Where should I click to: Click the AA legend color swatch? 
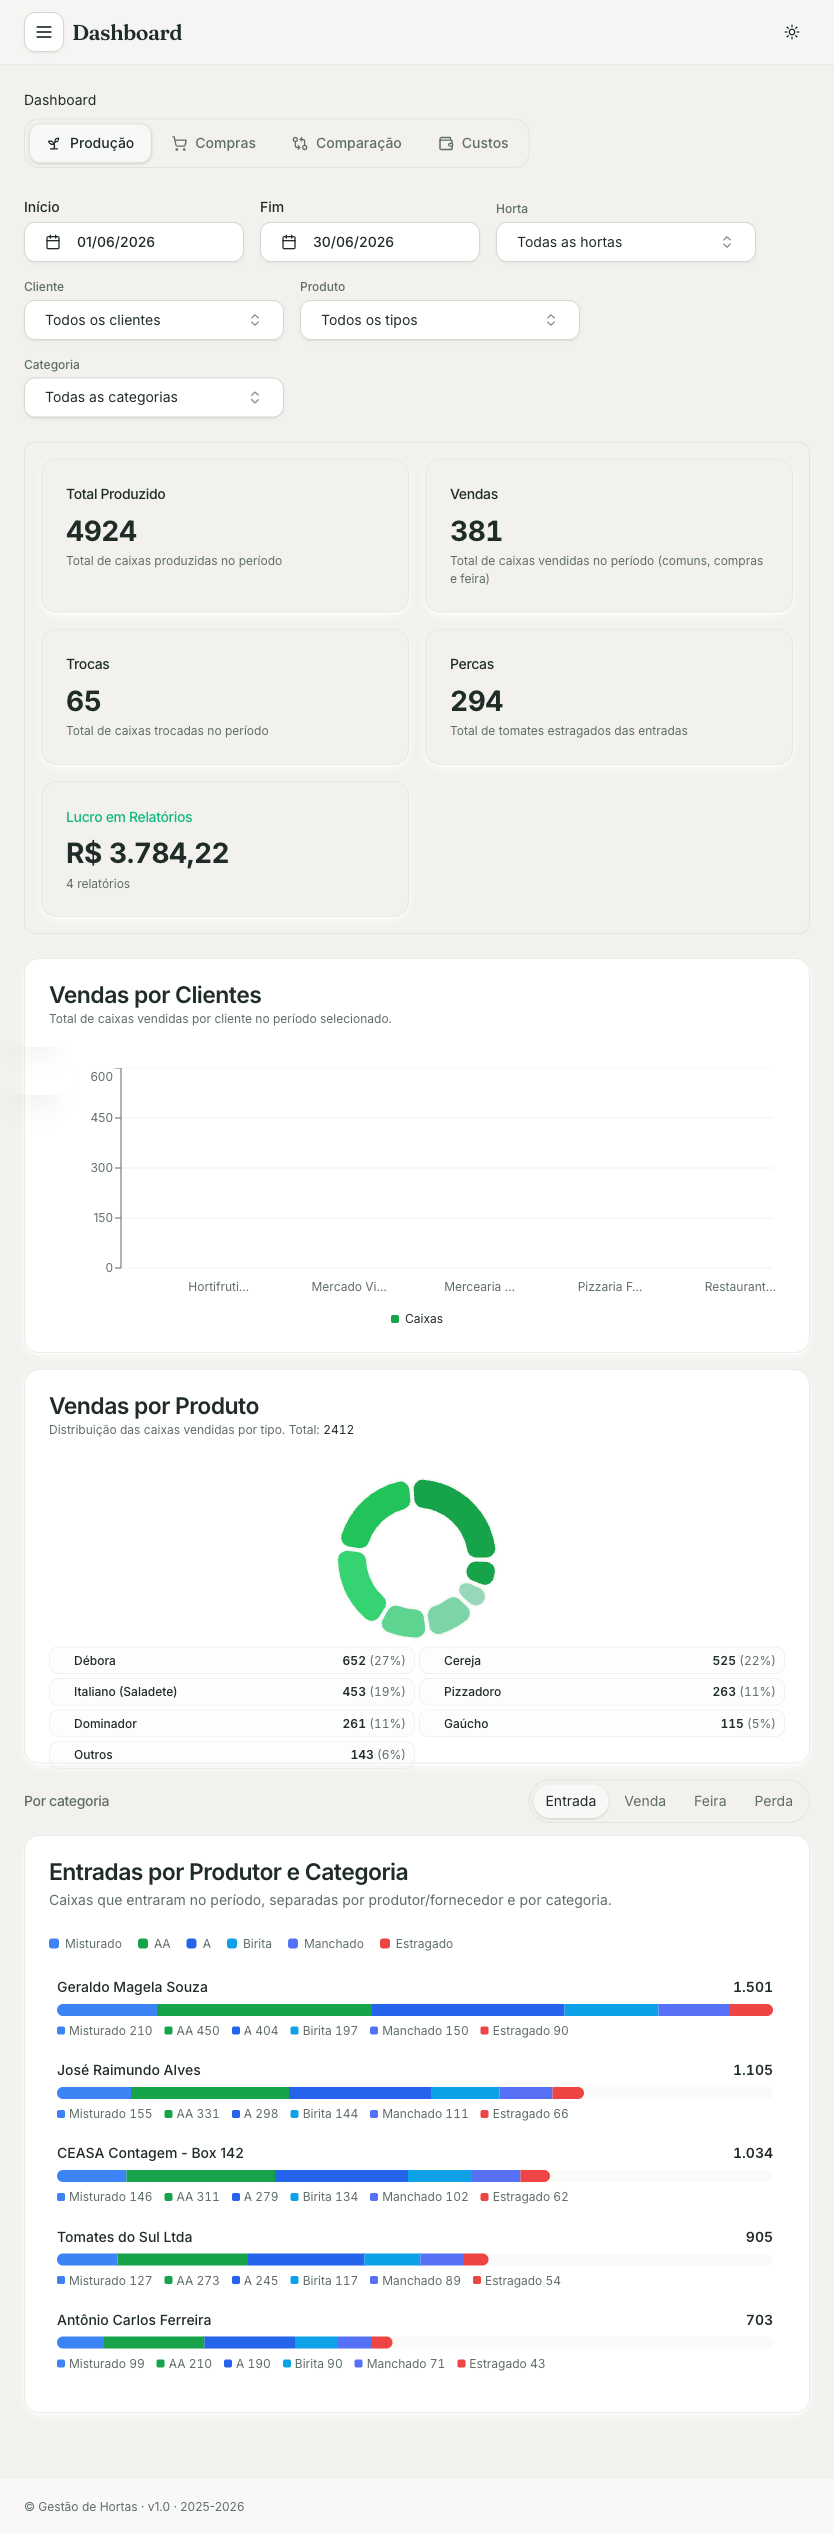click(x=143, y=1944)
